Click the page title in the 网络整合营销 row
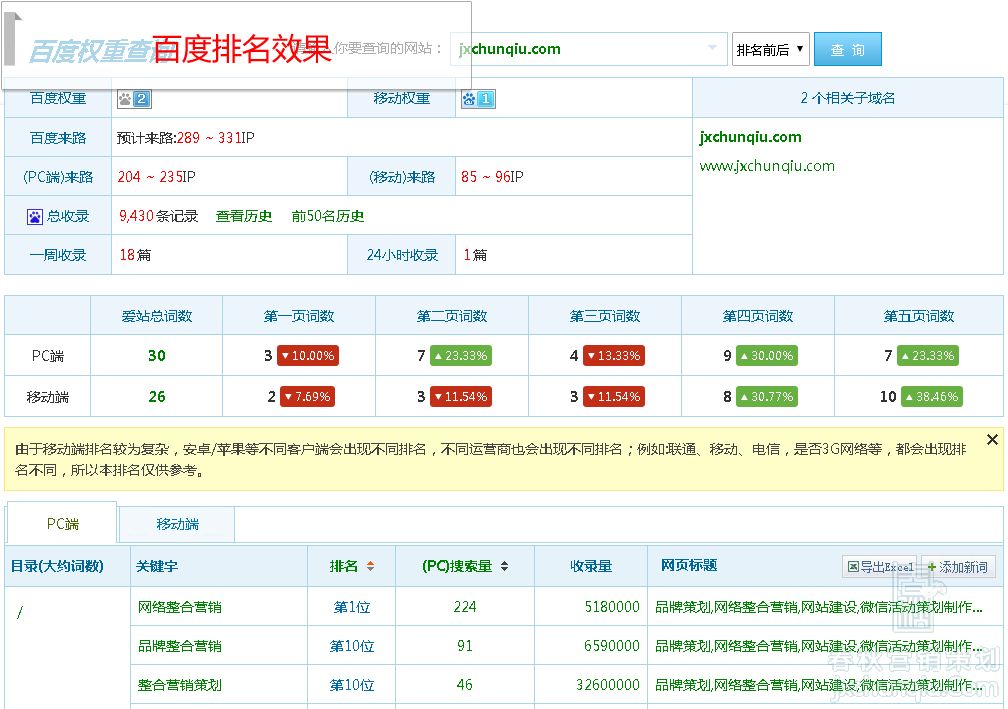This screenshot has height=709, width=1008. point(818,607)
